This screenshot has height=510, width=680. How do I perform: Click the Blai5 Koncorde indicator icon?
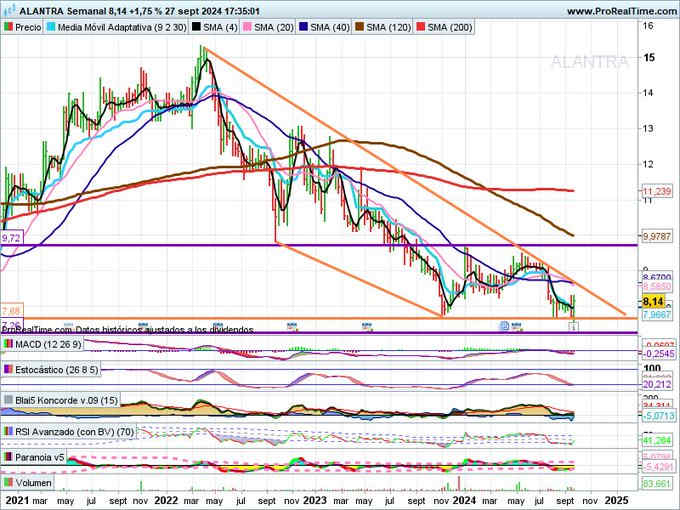pos(8,400)
